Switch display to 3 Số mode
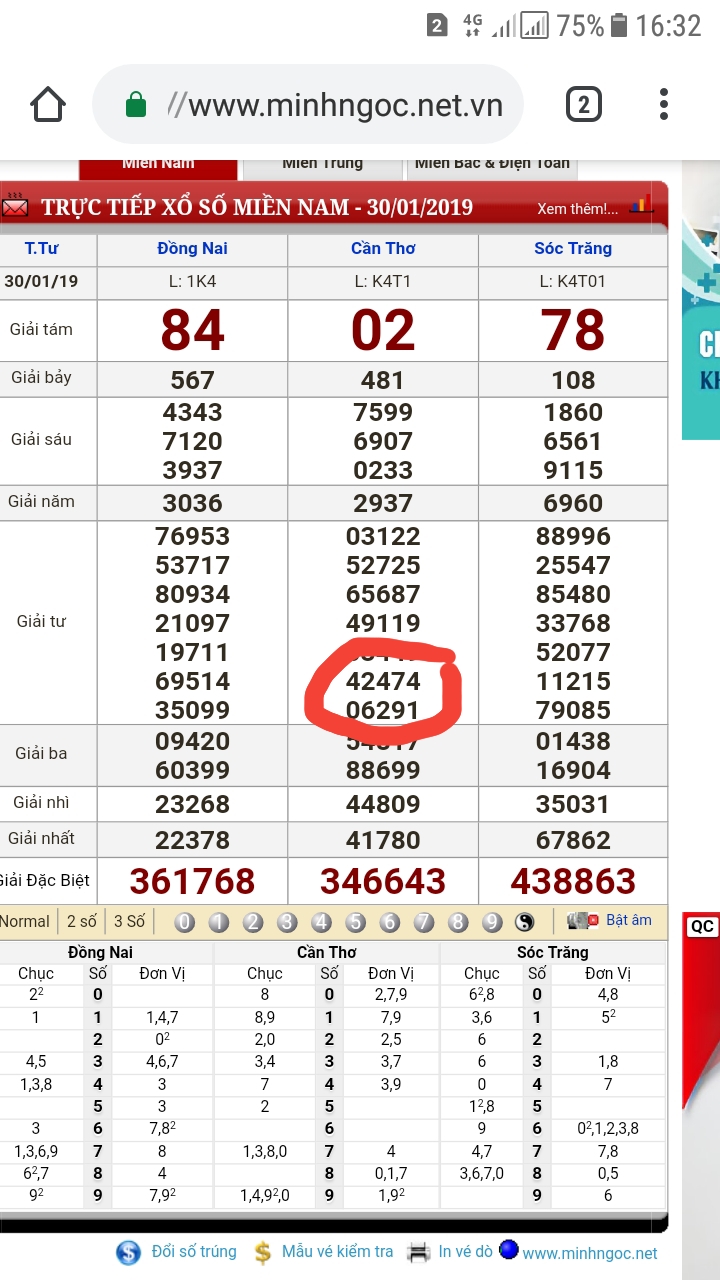 coord(128,921)
